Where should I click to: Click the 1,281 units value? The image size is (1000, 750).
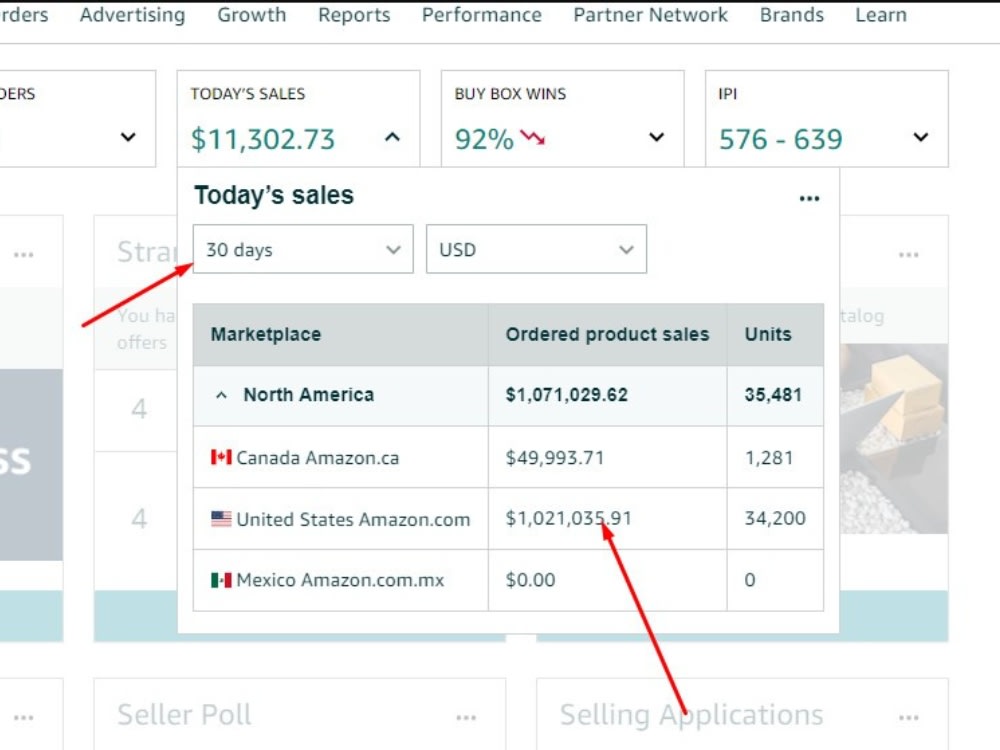[x=768, y=457]
